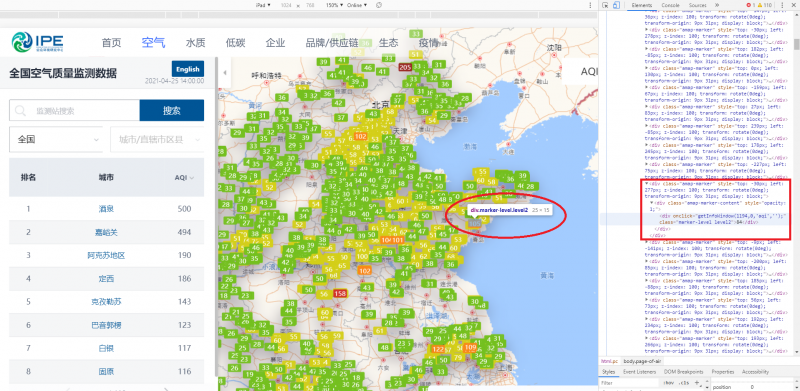Toggle the :hov element state option
The image size is (800, 391).
(668, 382)
